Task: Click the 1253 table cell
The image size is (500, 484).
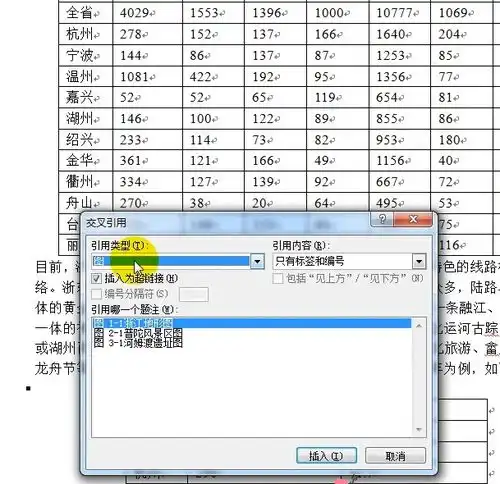Action: pos(400,55)
